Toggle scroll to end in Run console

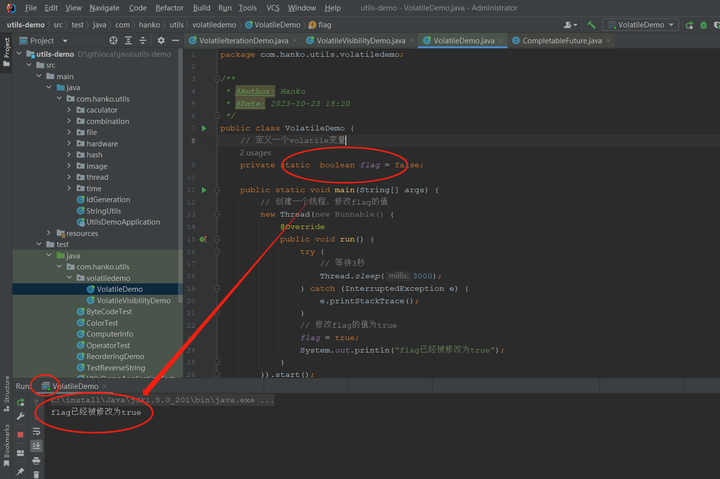(36, 446)
